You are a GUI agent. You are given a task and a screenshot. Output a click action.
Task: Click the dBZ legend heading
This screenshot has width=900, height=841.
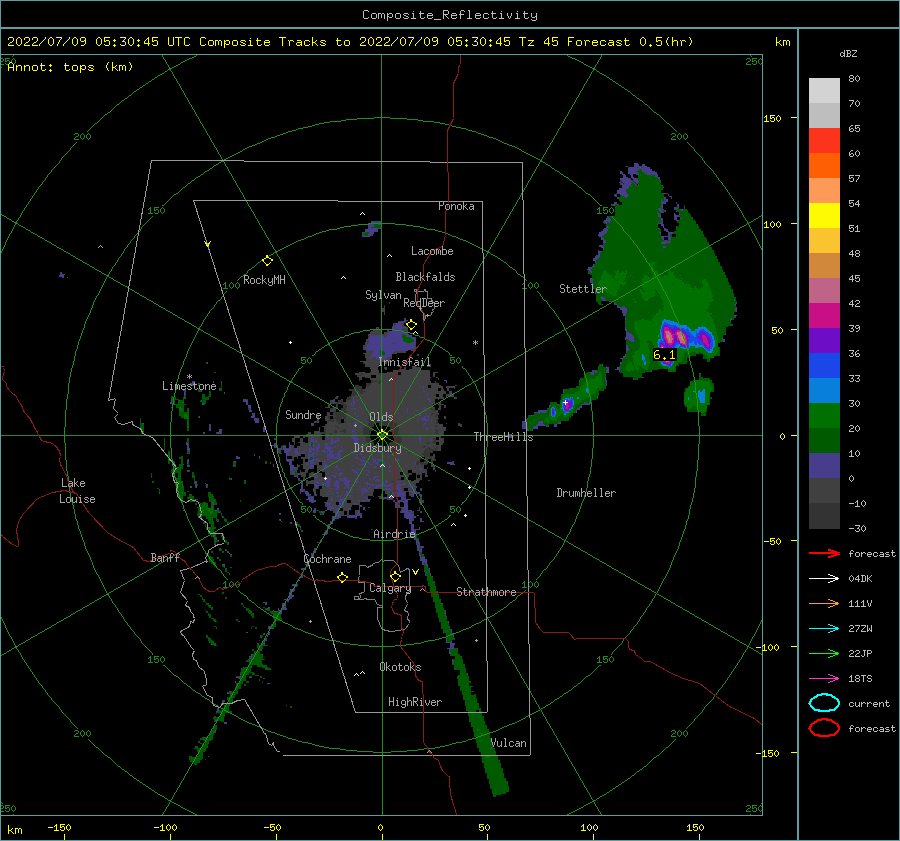pyautogui.click(x=848, y=53)
